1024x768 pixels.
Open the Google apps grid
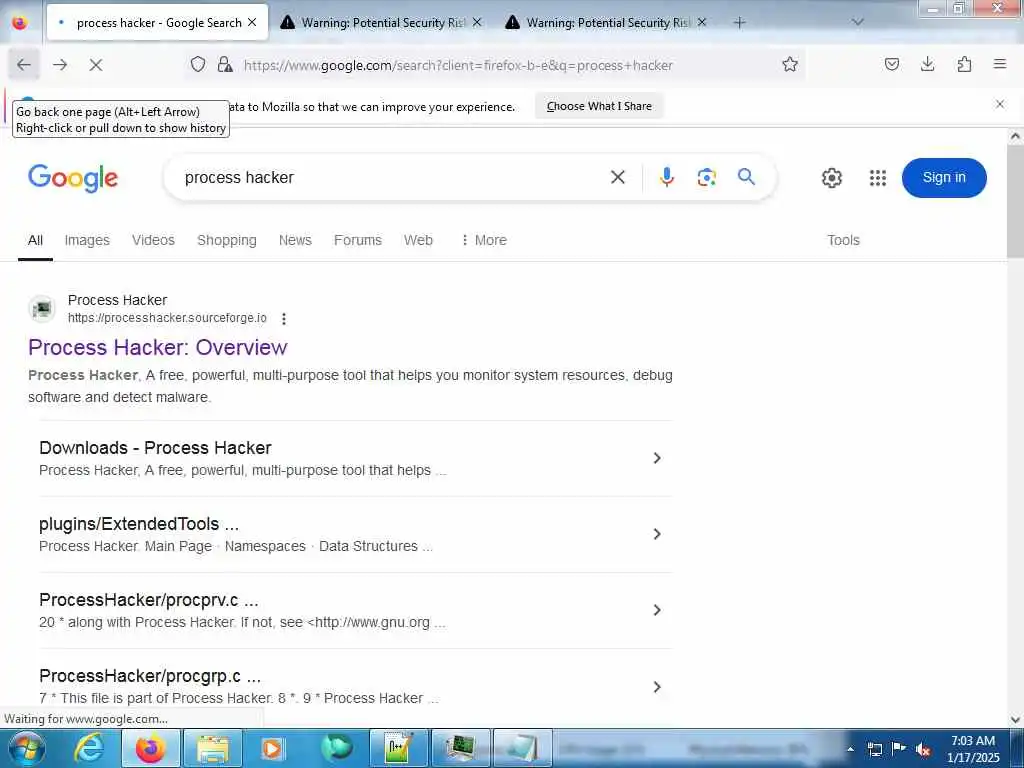[x=878, y=178]
